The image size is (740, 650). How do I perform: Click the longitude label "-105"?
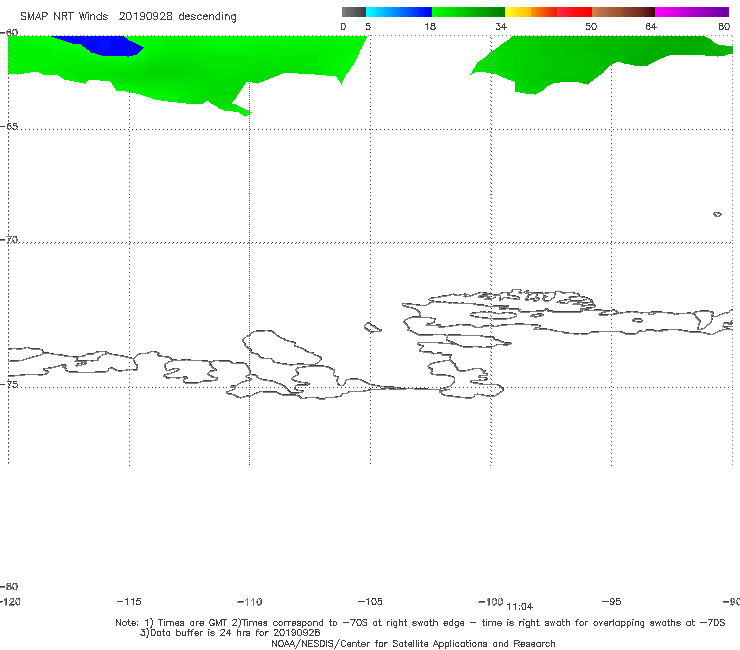(x=370, y=602)
